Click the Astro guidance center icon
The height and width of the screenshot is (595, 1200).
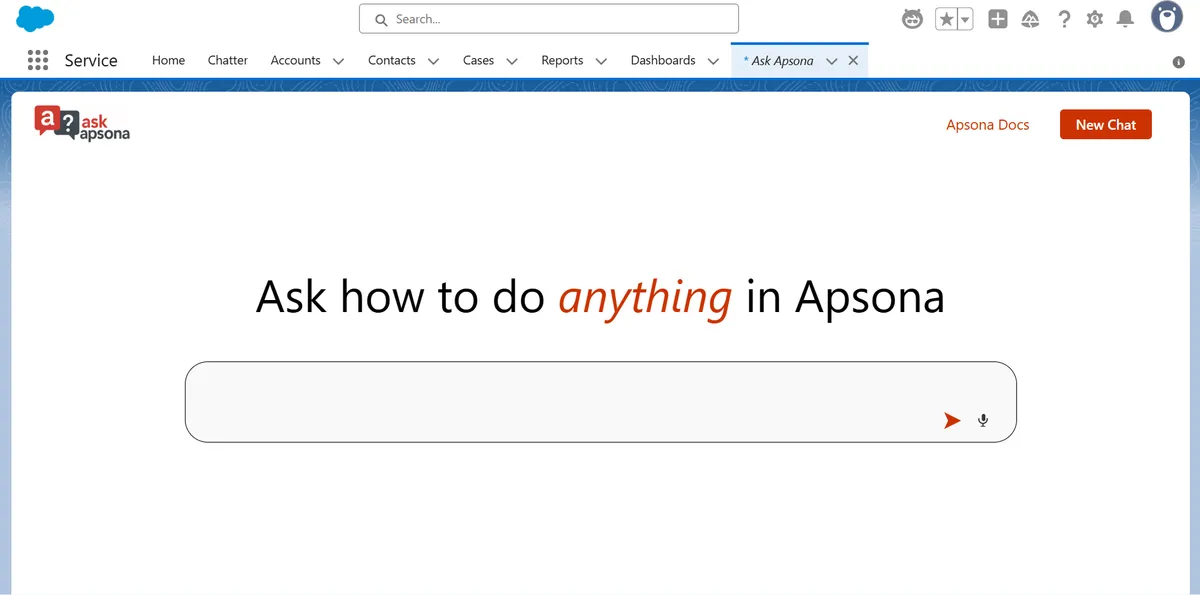pyautogui.click(x=912, y=19)
